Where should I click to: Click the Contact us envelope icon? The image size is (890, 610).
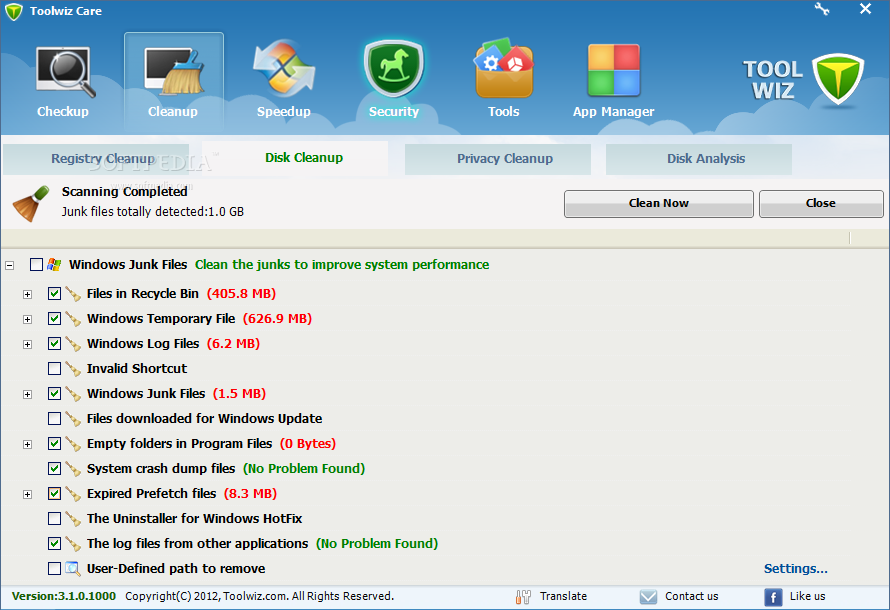[x=648, y=596]
